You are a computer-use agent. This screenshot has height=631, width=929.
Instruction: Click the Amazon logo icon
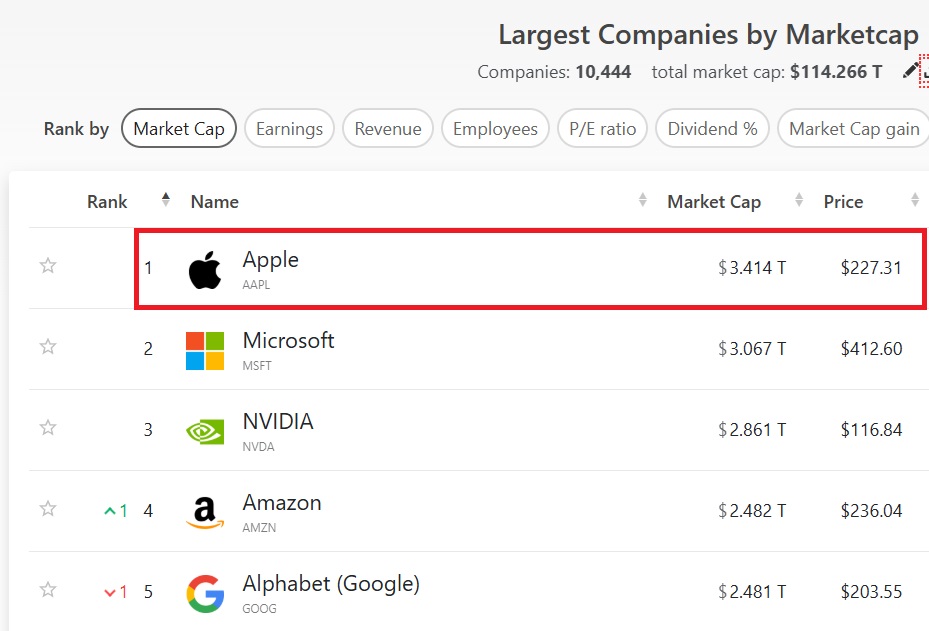click(x=205, y=512)
